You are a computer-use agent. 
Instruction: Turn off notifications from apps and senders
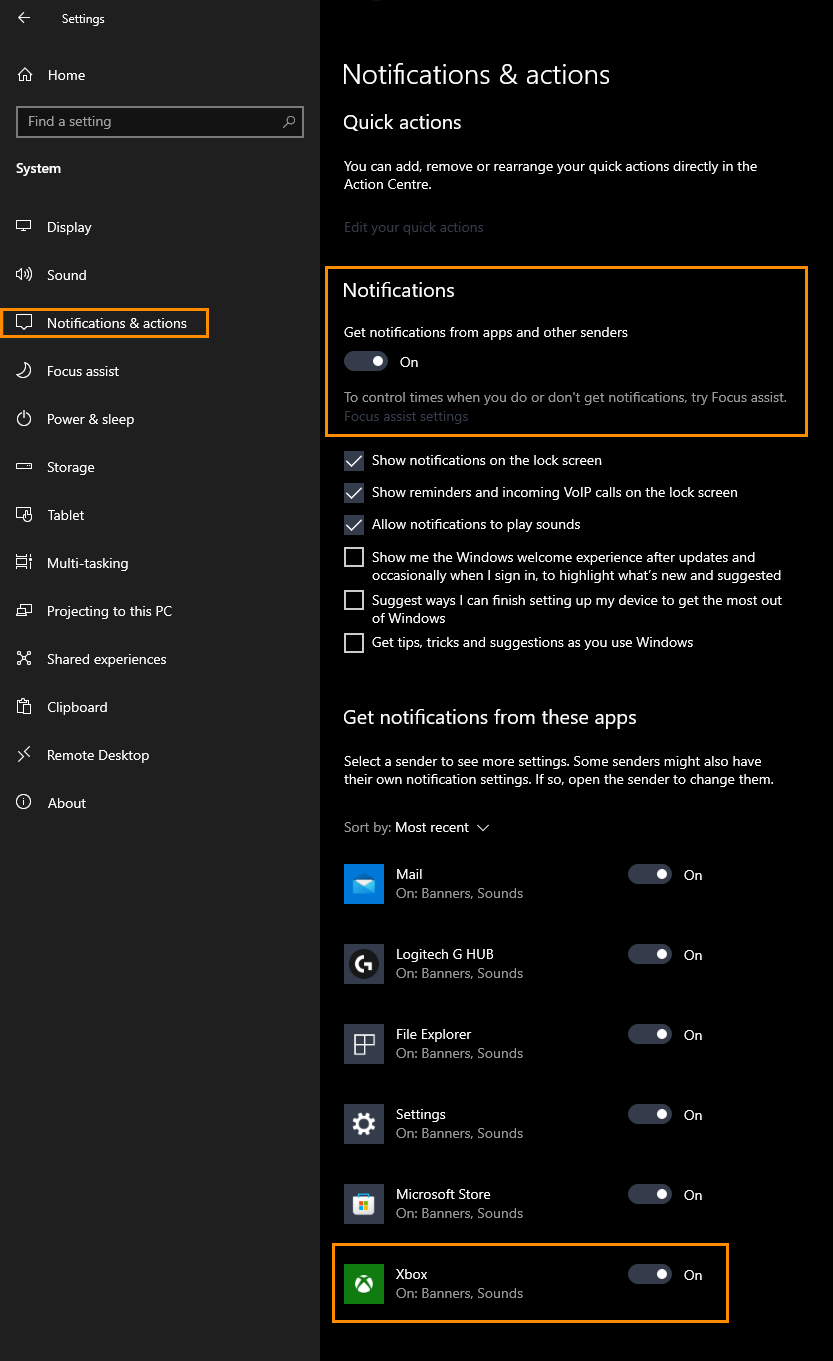pos(366,361)
